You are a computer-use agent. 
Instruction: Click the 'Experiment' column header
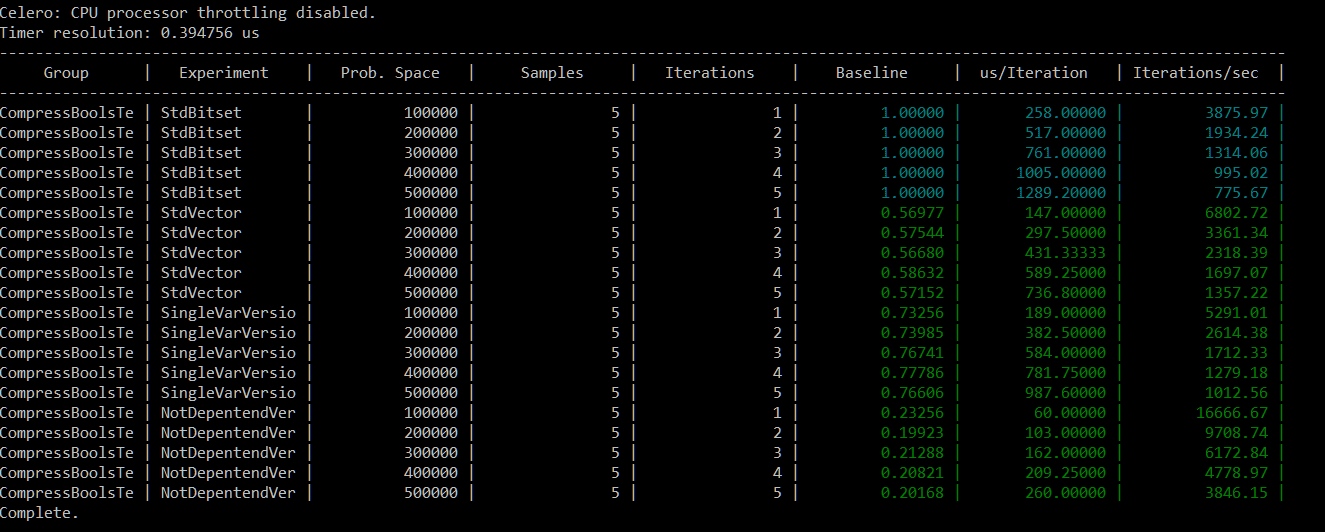coord(224,73)
